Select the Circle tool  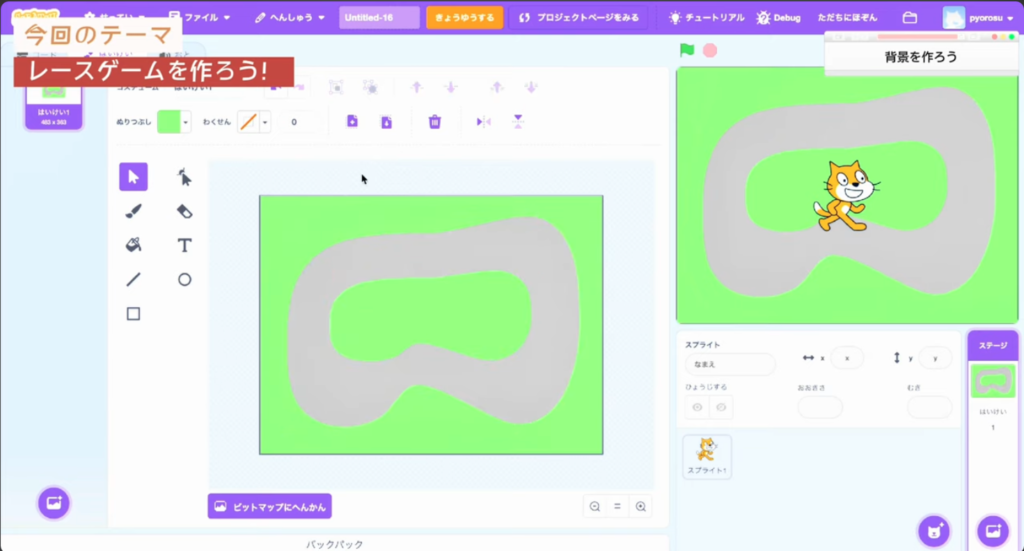point(184,280)
